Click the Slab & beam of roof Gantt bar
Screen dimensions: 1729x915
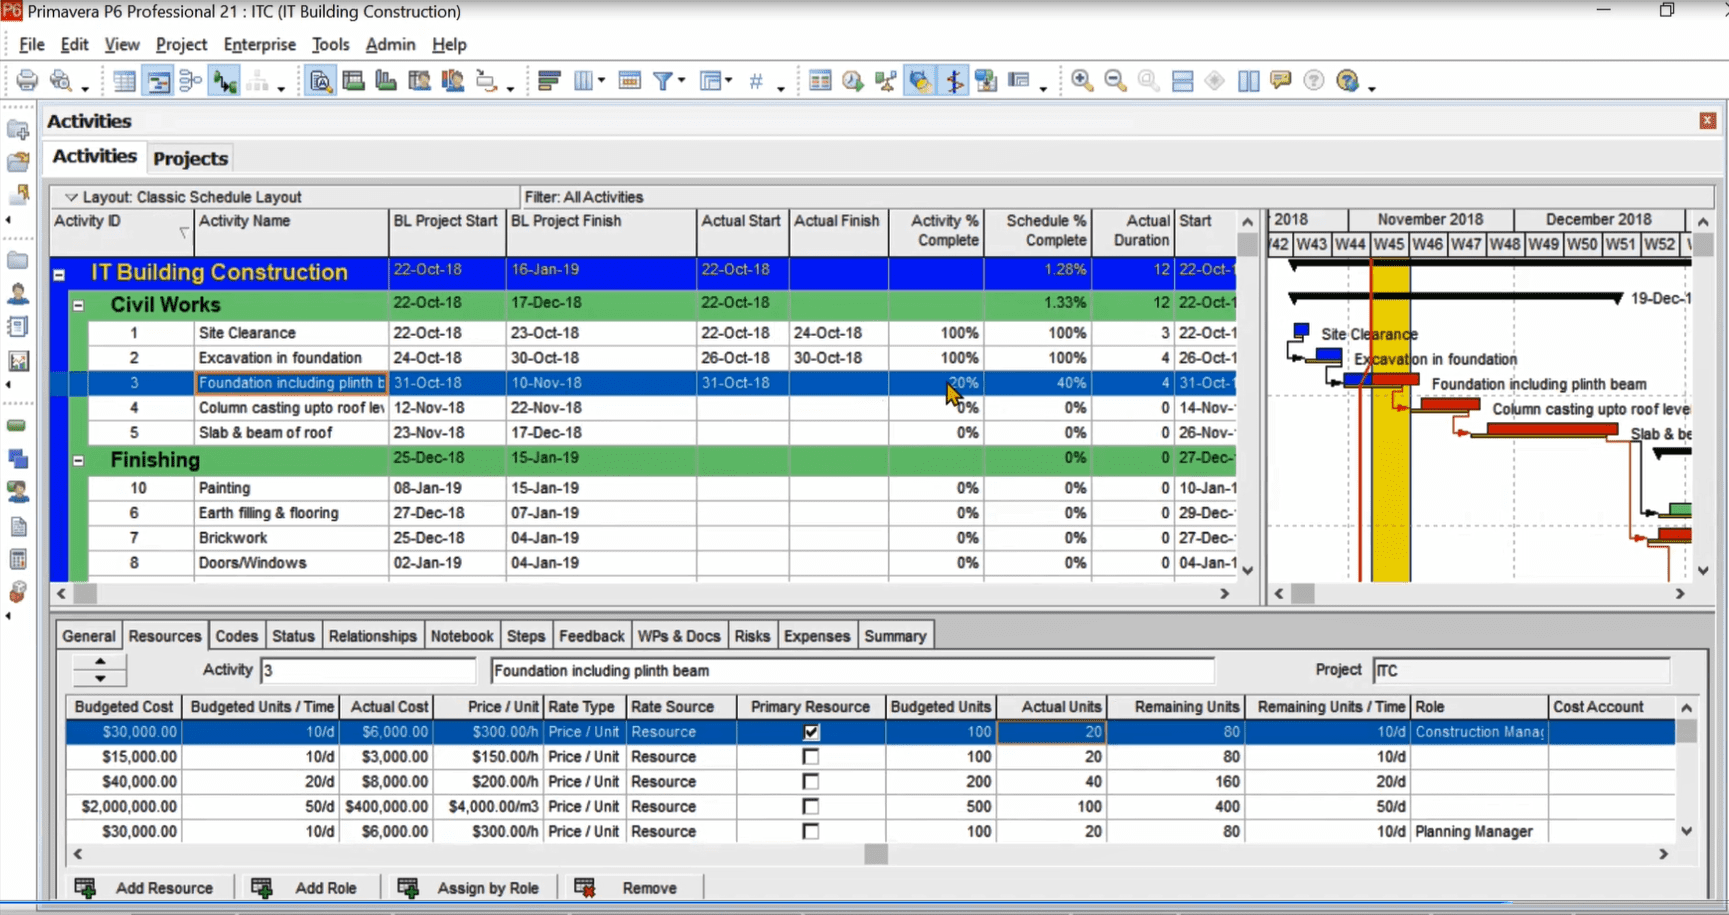pyautogui.click(x=1552, y=429)
